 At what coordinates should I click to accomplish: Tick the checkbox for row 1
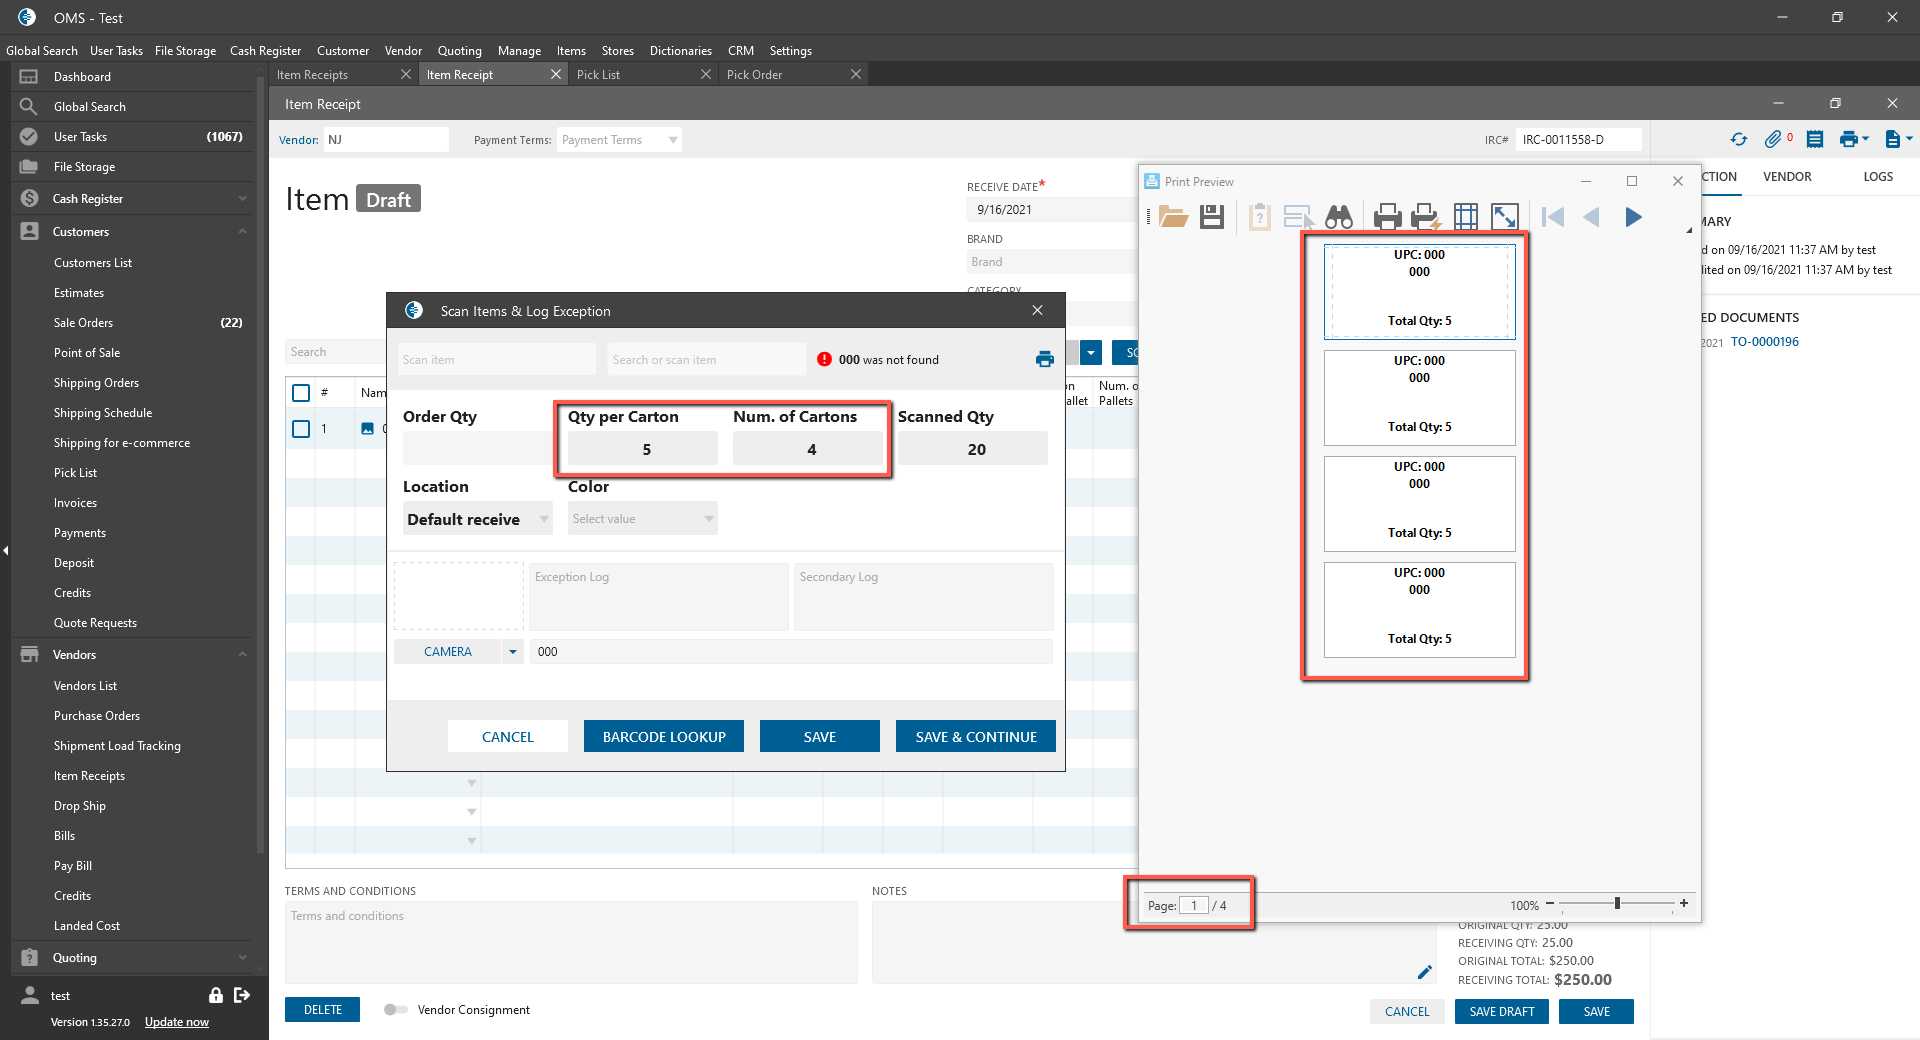coord(301,429)
